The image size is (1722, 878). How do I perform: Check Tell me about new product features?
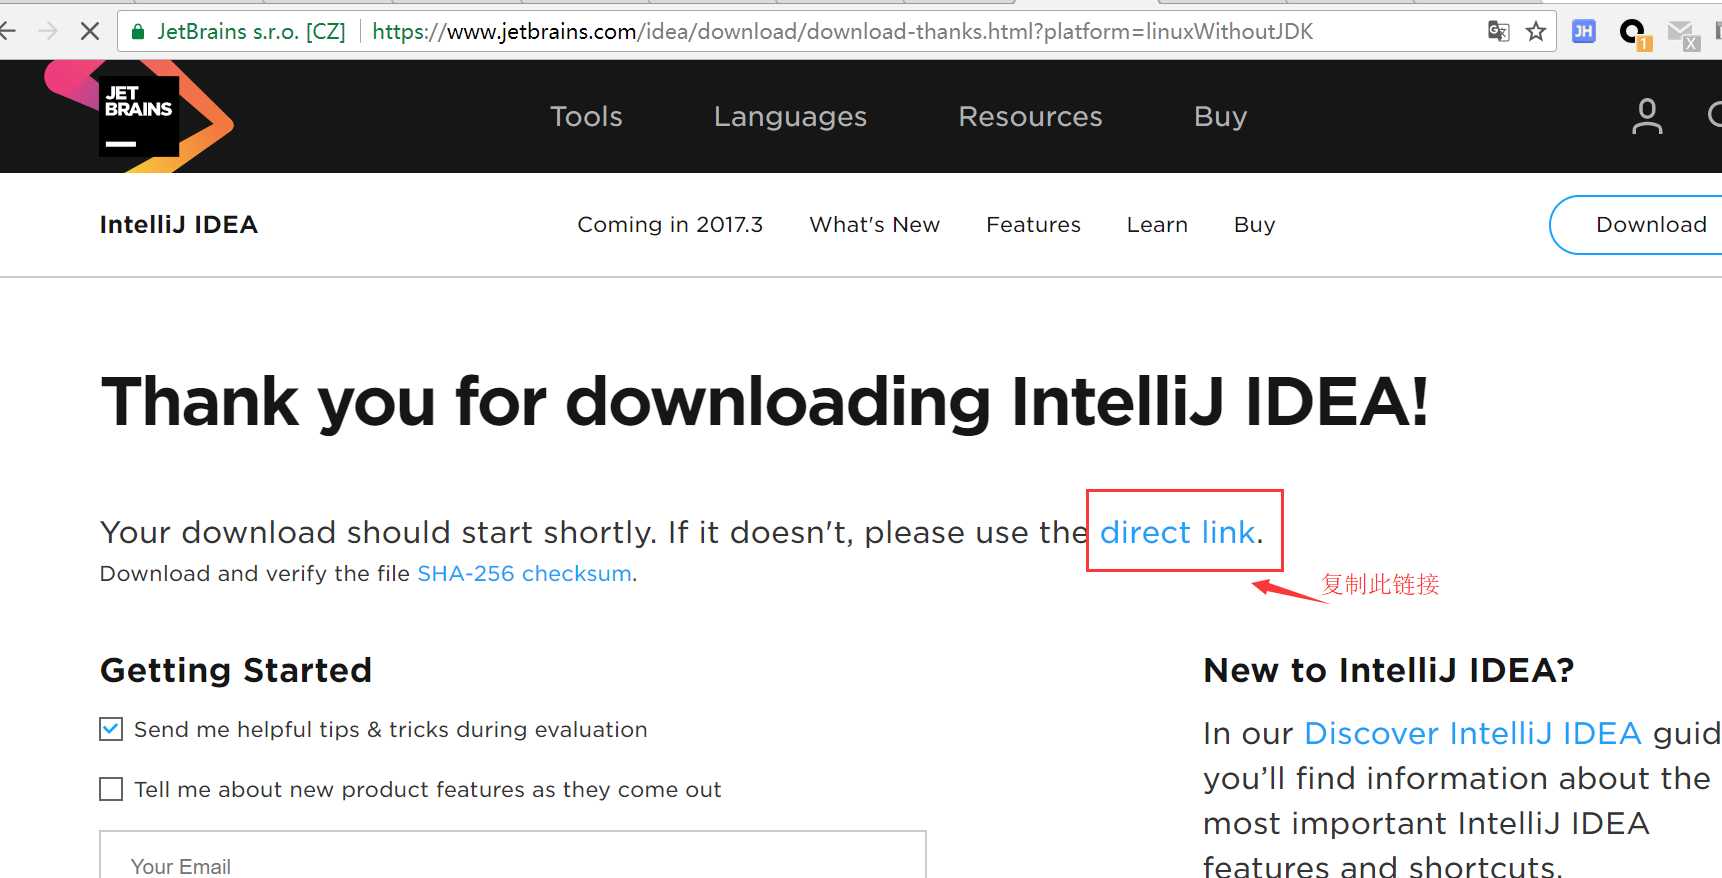111,789
